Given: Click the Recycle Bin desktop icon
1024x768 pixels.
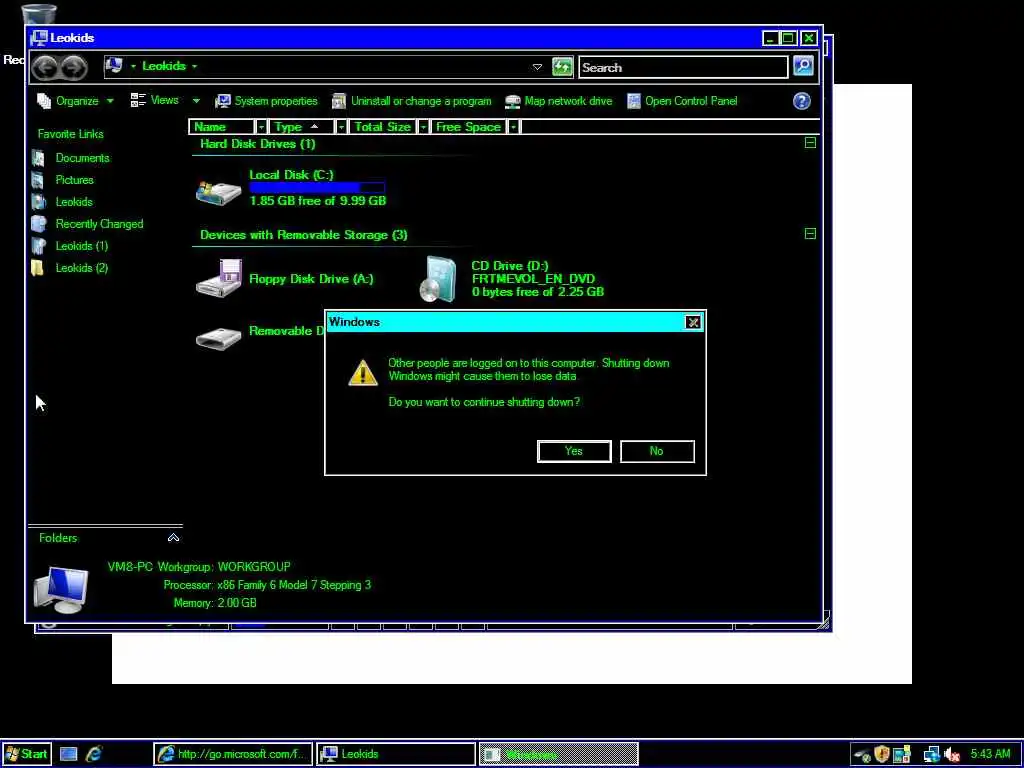Looking at the screenshot, I should pyautogui.click(x=39, y=14).
